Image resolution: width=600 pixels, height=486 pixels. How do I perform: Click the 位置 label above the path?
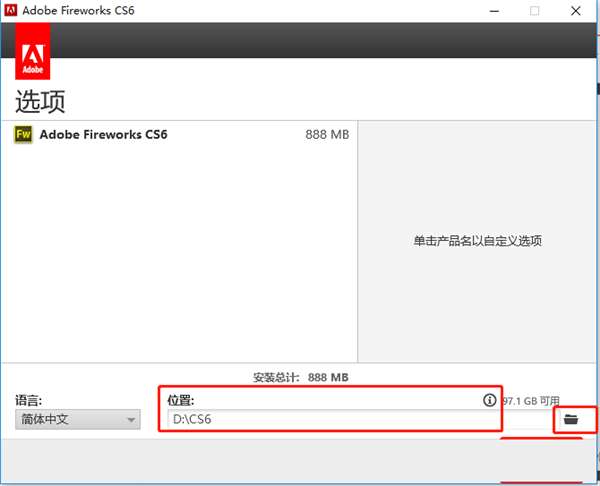(181, 400)
